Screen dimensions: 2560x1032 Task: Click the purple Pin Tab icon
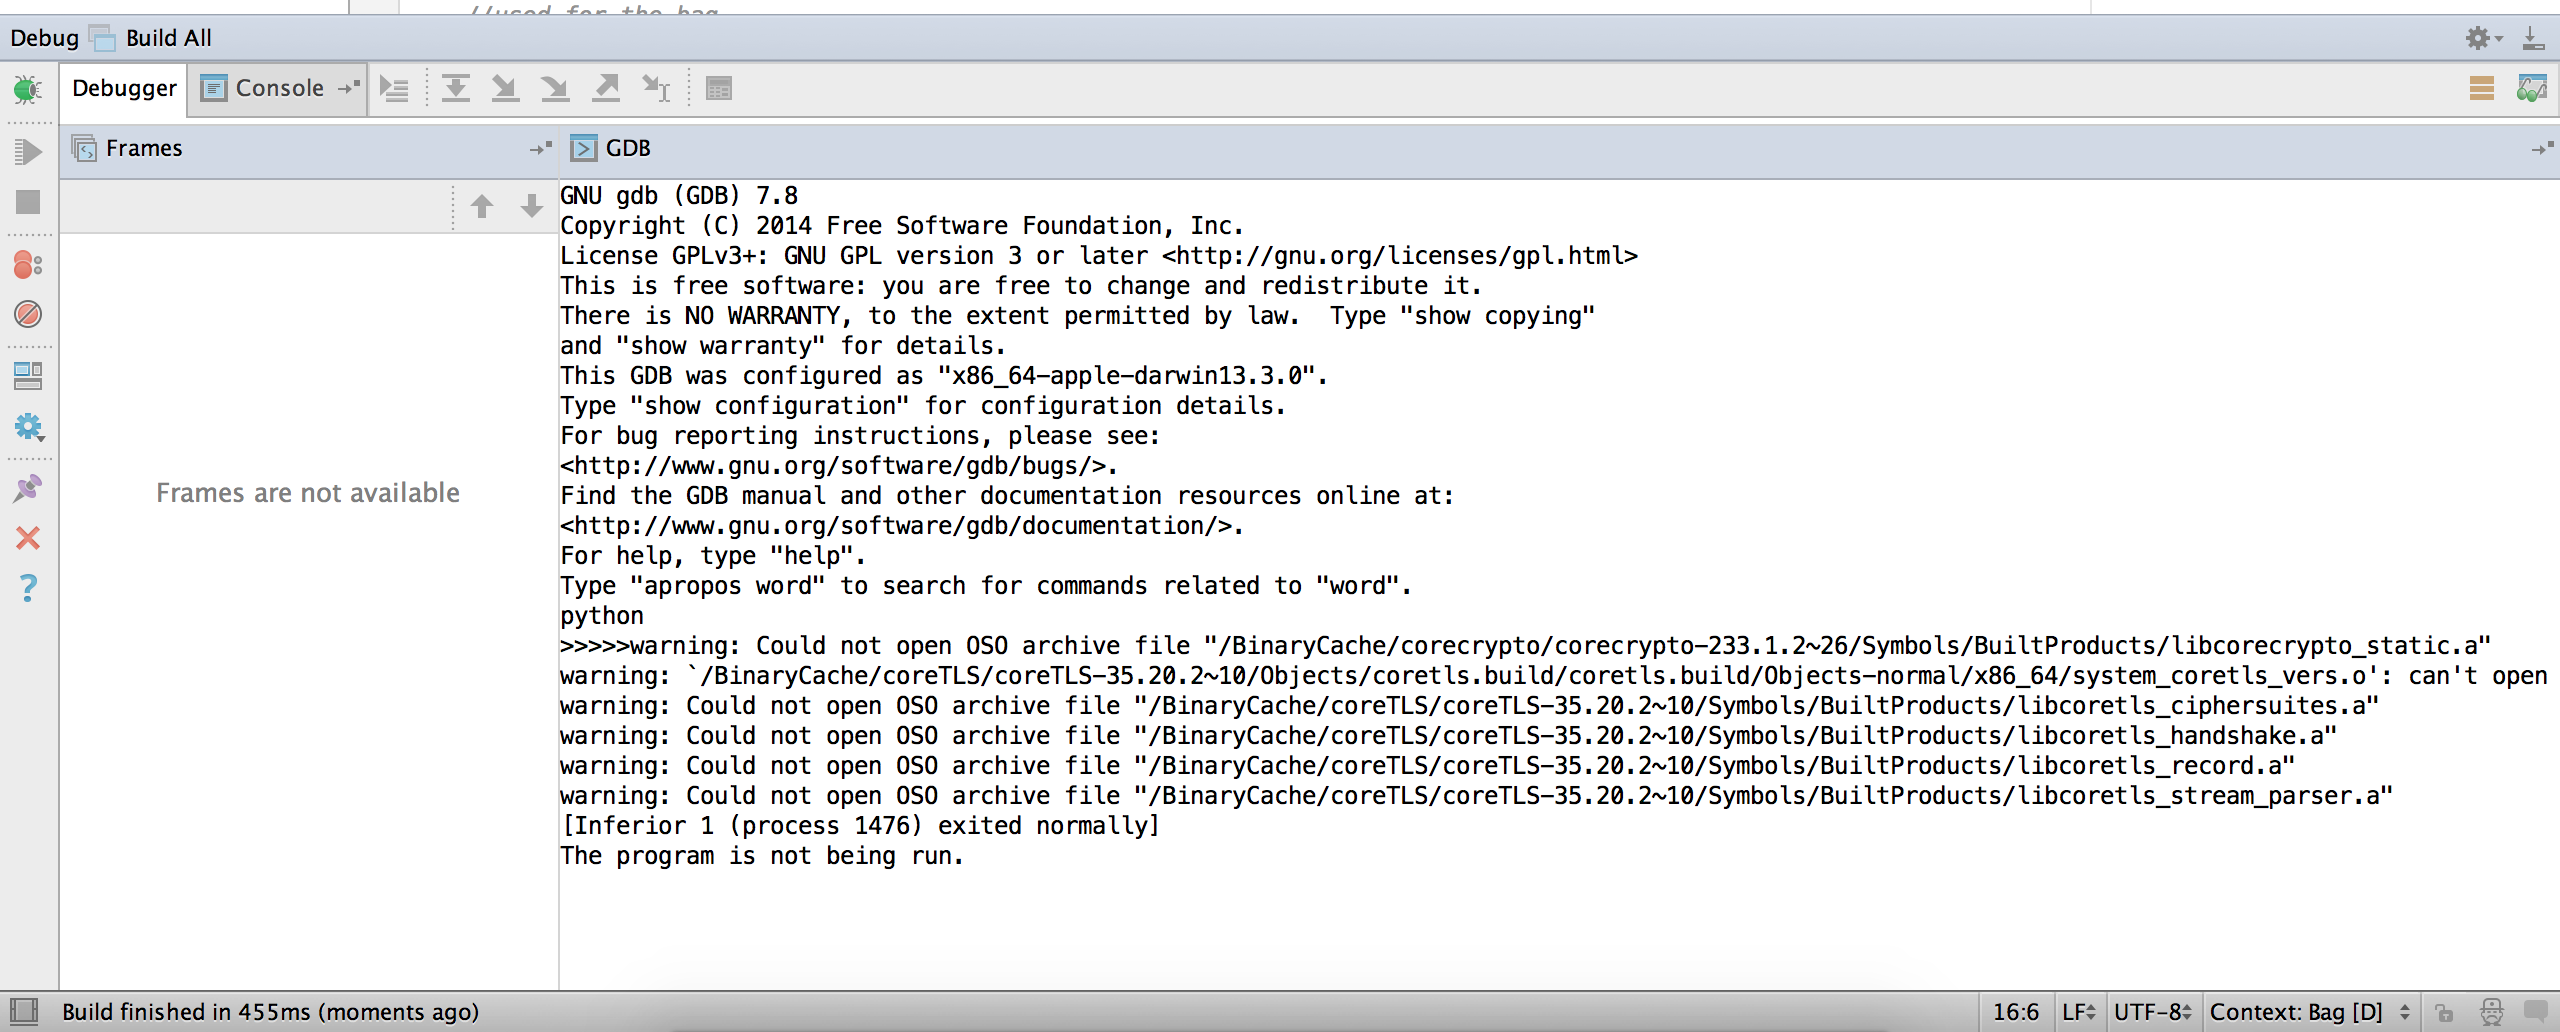tap(28, 488)
